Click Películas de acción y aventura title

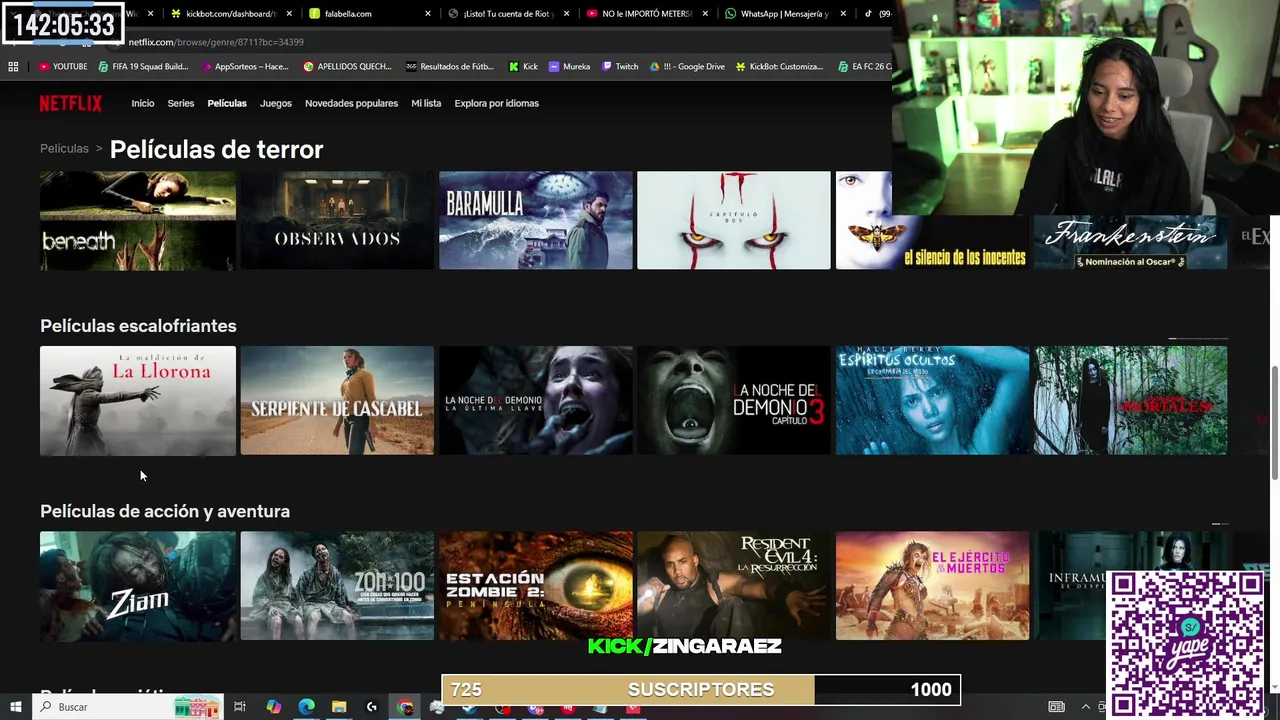click(165, 511)
